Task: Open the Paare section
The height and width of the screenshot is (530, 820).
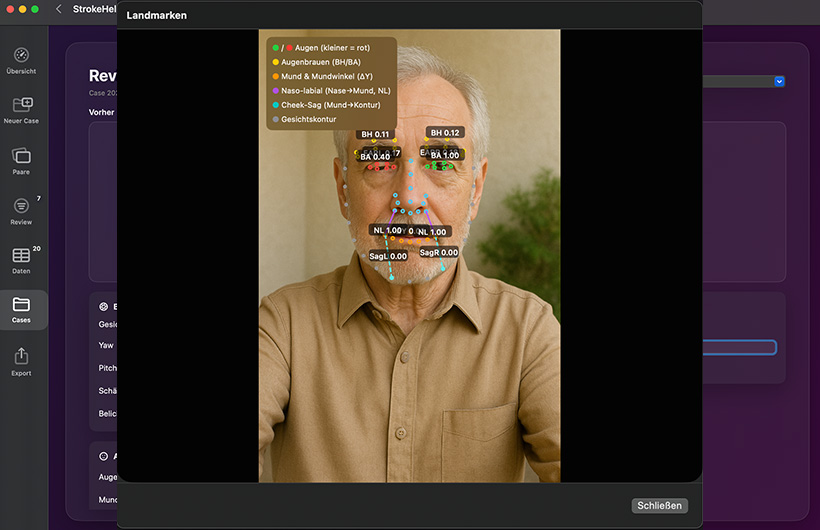Action: tap(22, 156)
